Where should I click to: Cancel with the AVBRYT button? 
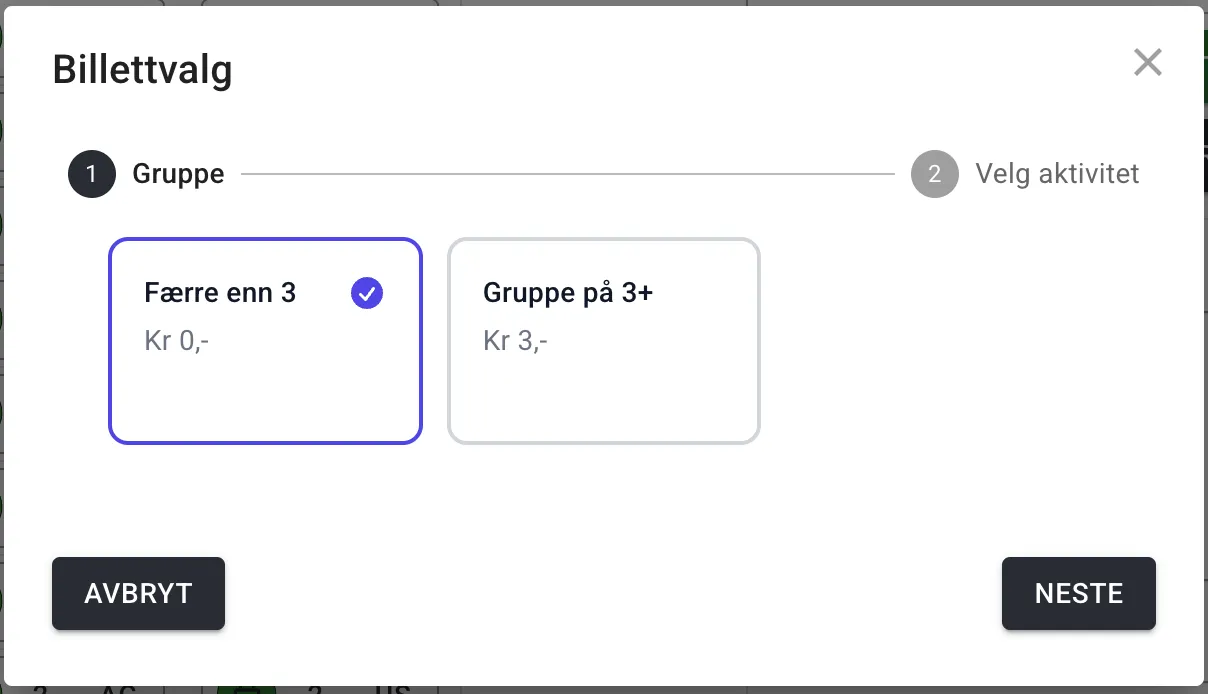click(138, 593)
